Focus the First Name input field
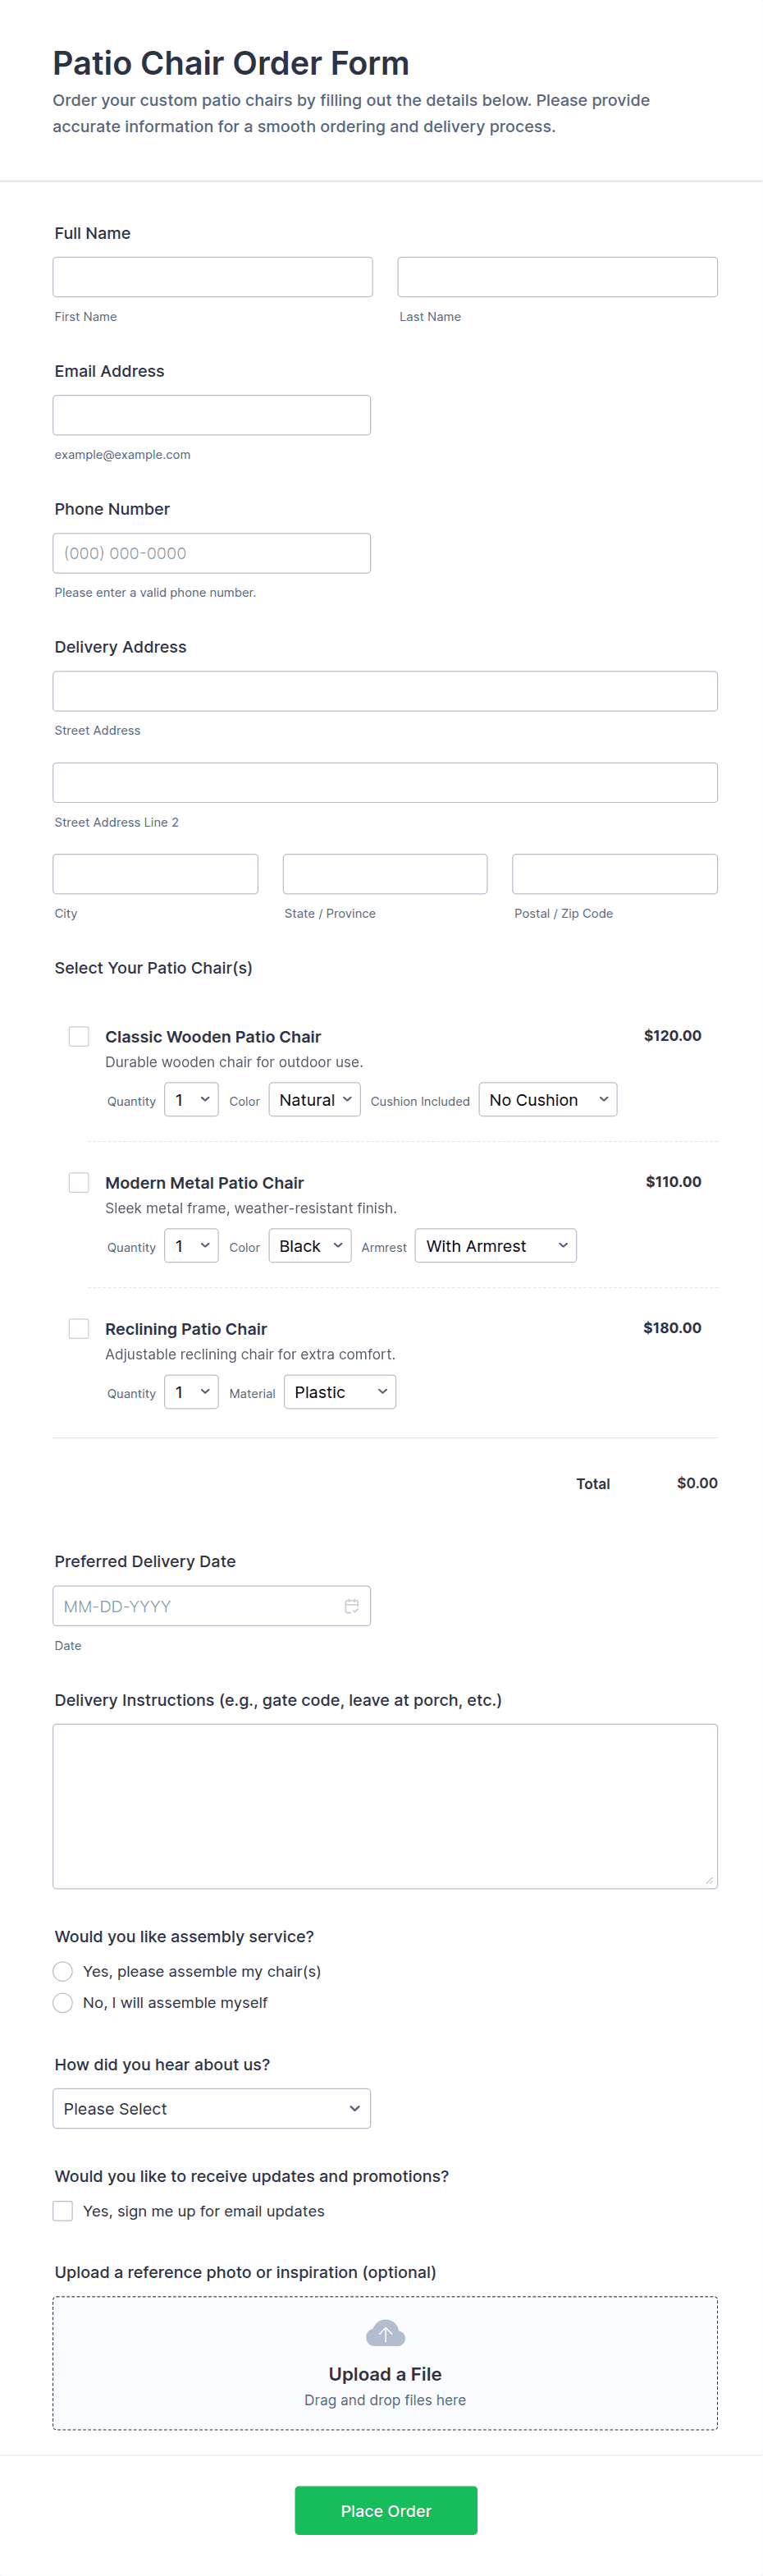The height and width of the screenshot is (2576, 763). pyautogui.click(x=212, y=277)
